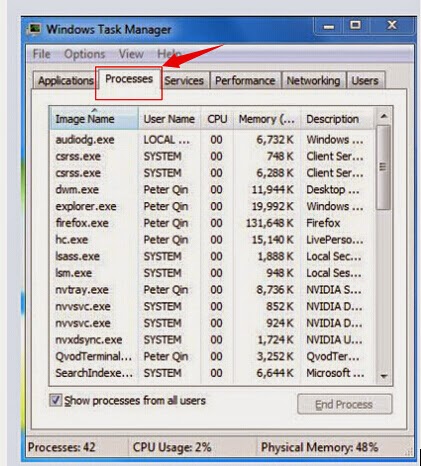
Task: Toggle Show processes from all users
Action: pos(55,400)
